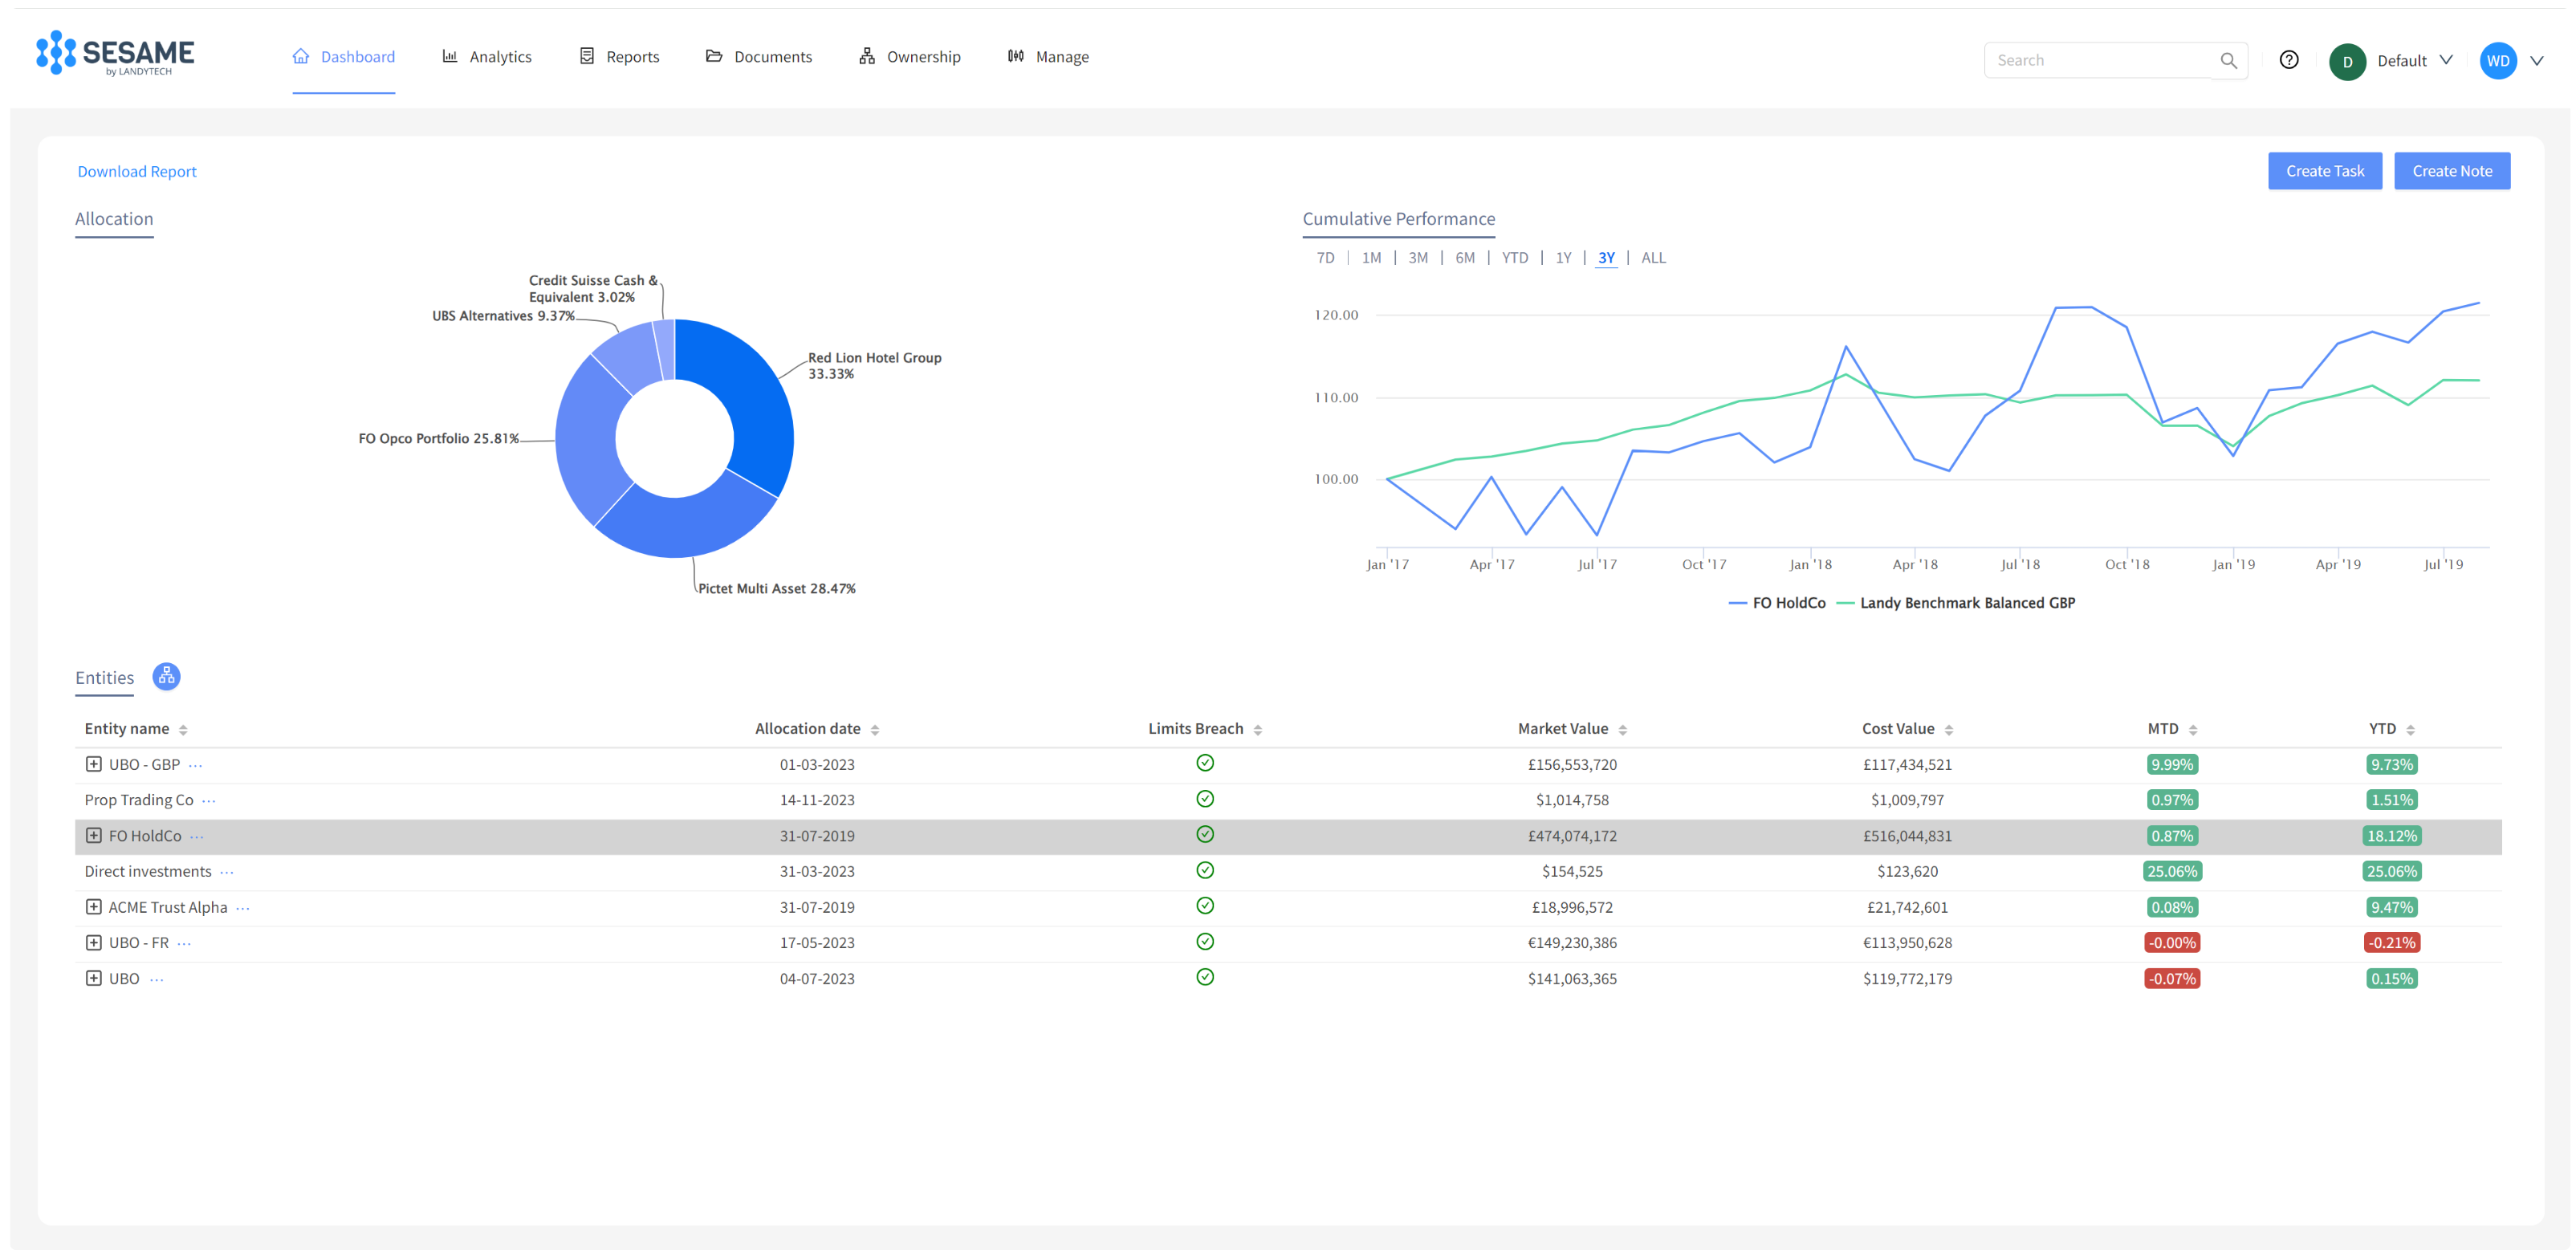Select the Entities section heading
The width and height of the screenshot is (2576, 1258).
(x=104, y=678)
